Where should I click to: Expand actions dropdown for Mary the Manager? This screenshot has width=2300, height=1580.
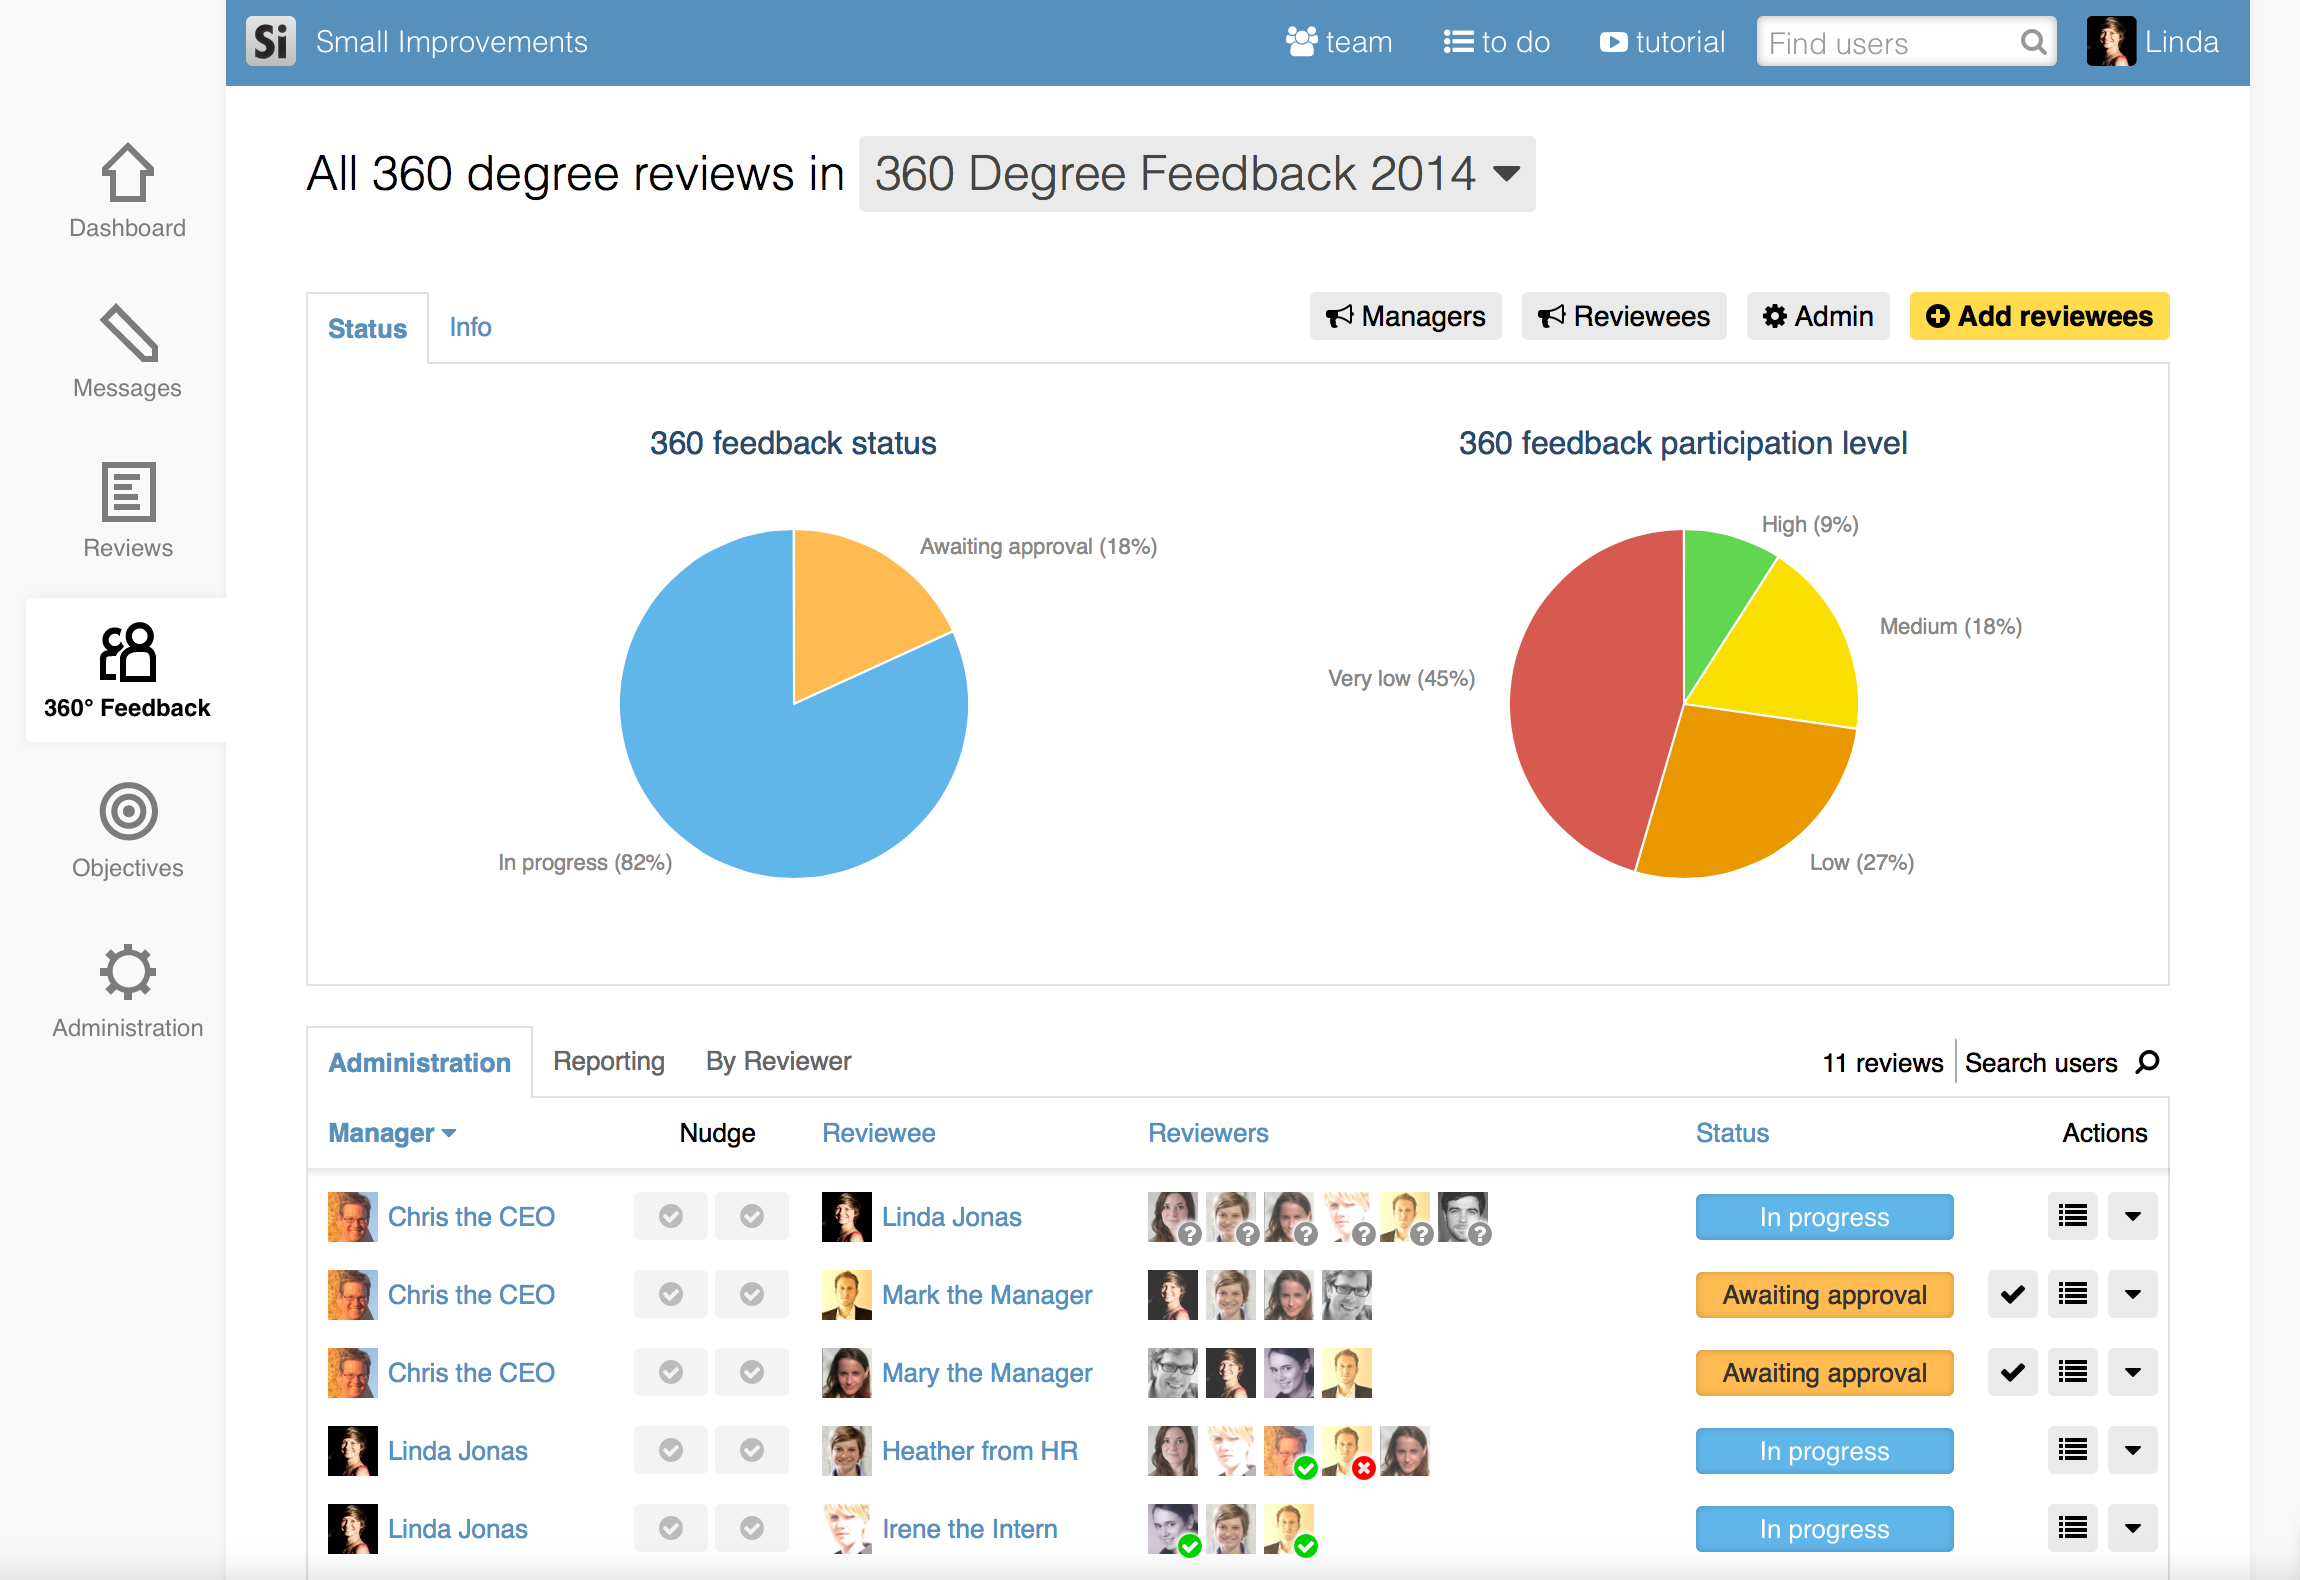(2132, 1372)
